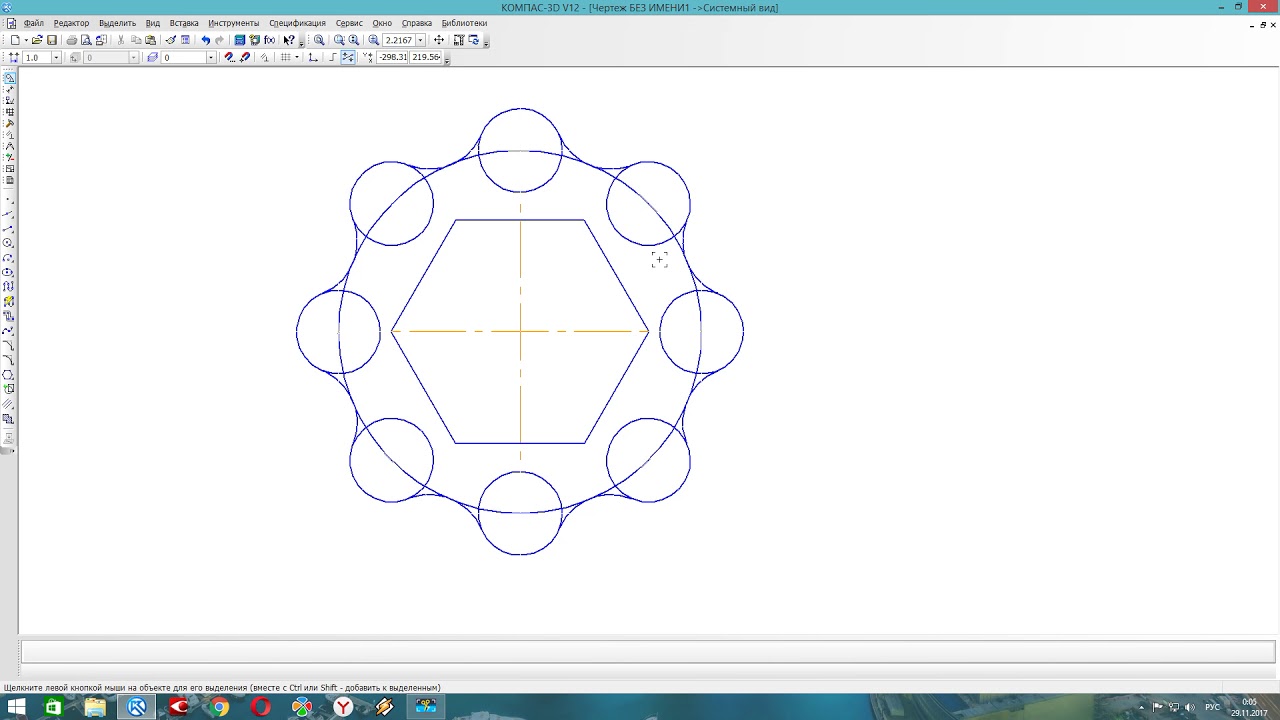Open the dropdown next to the New icon

click(x=26, y=40)
